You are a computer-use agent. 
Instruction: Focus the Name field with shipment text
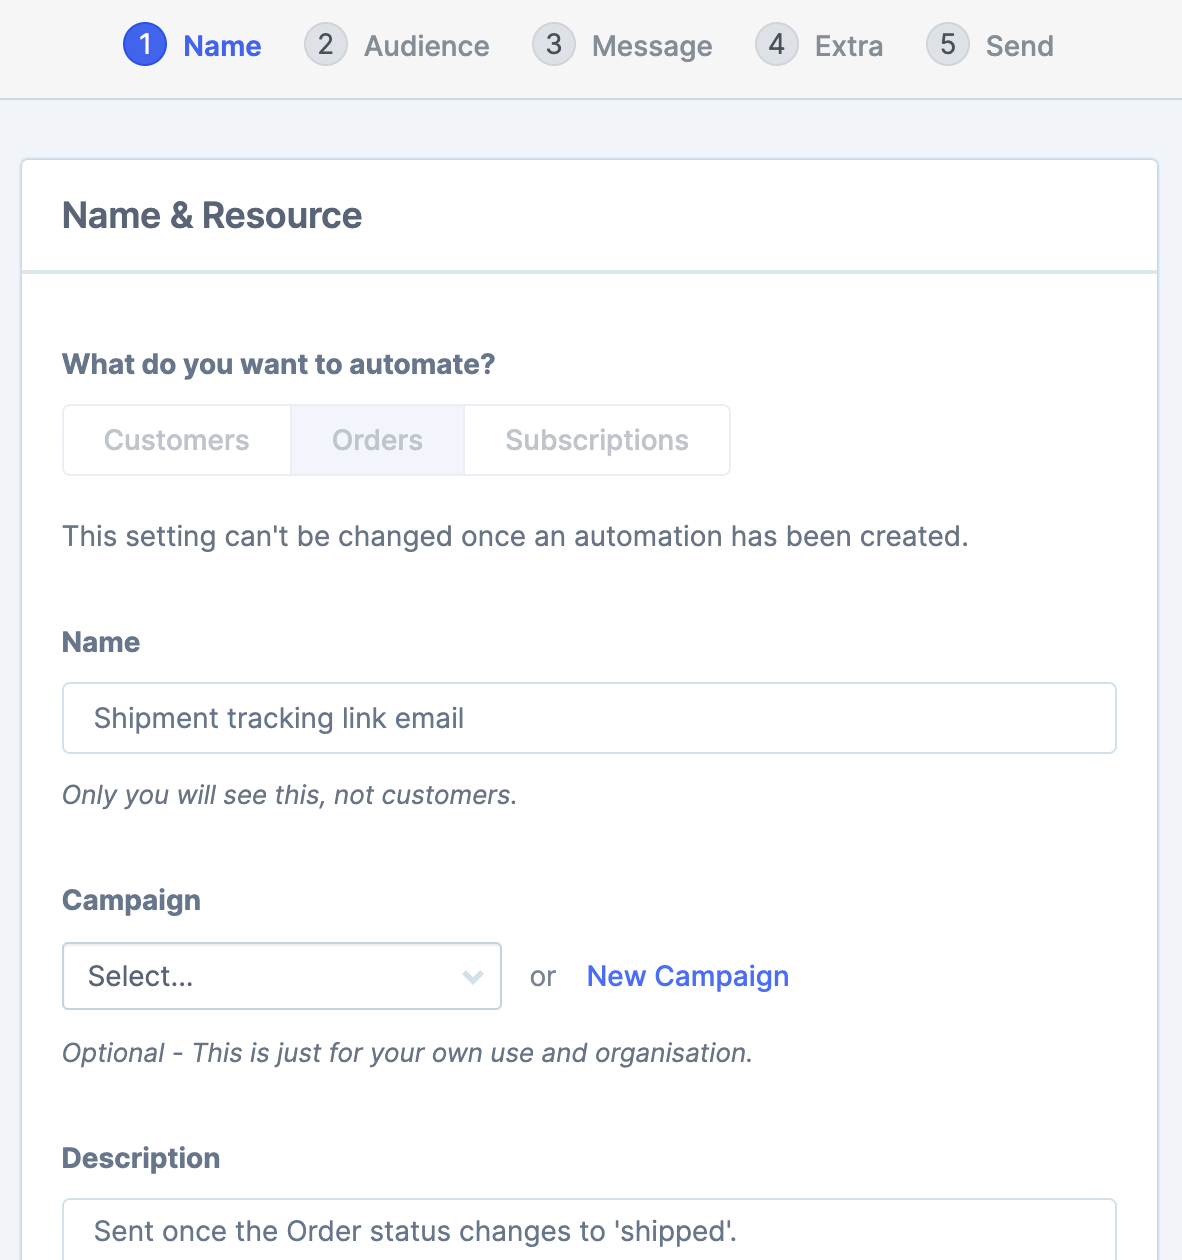coord(589,718)
